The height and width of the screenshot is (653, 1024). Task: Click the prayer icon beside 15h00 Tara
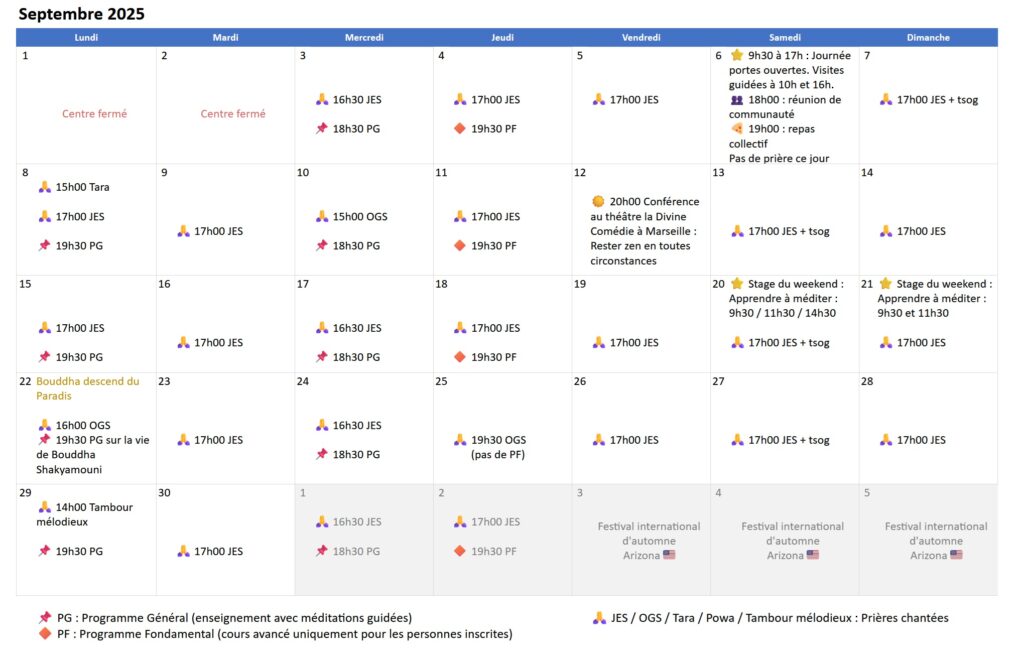click(44, 187)
